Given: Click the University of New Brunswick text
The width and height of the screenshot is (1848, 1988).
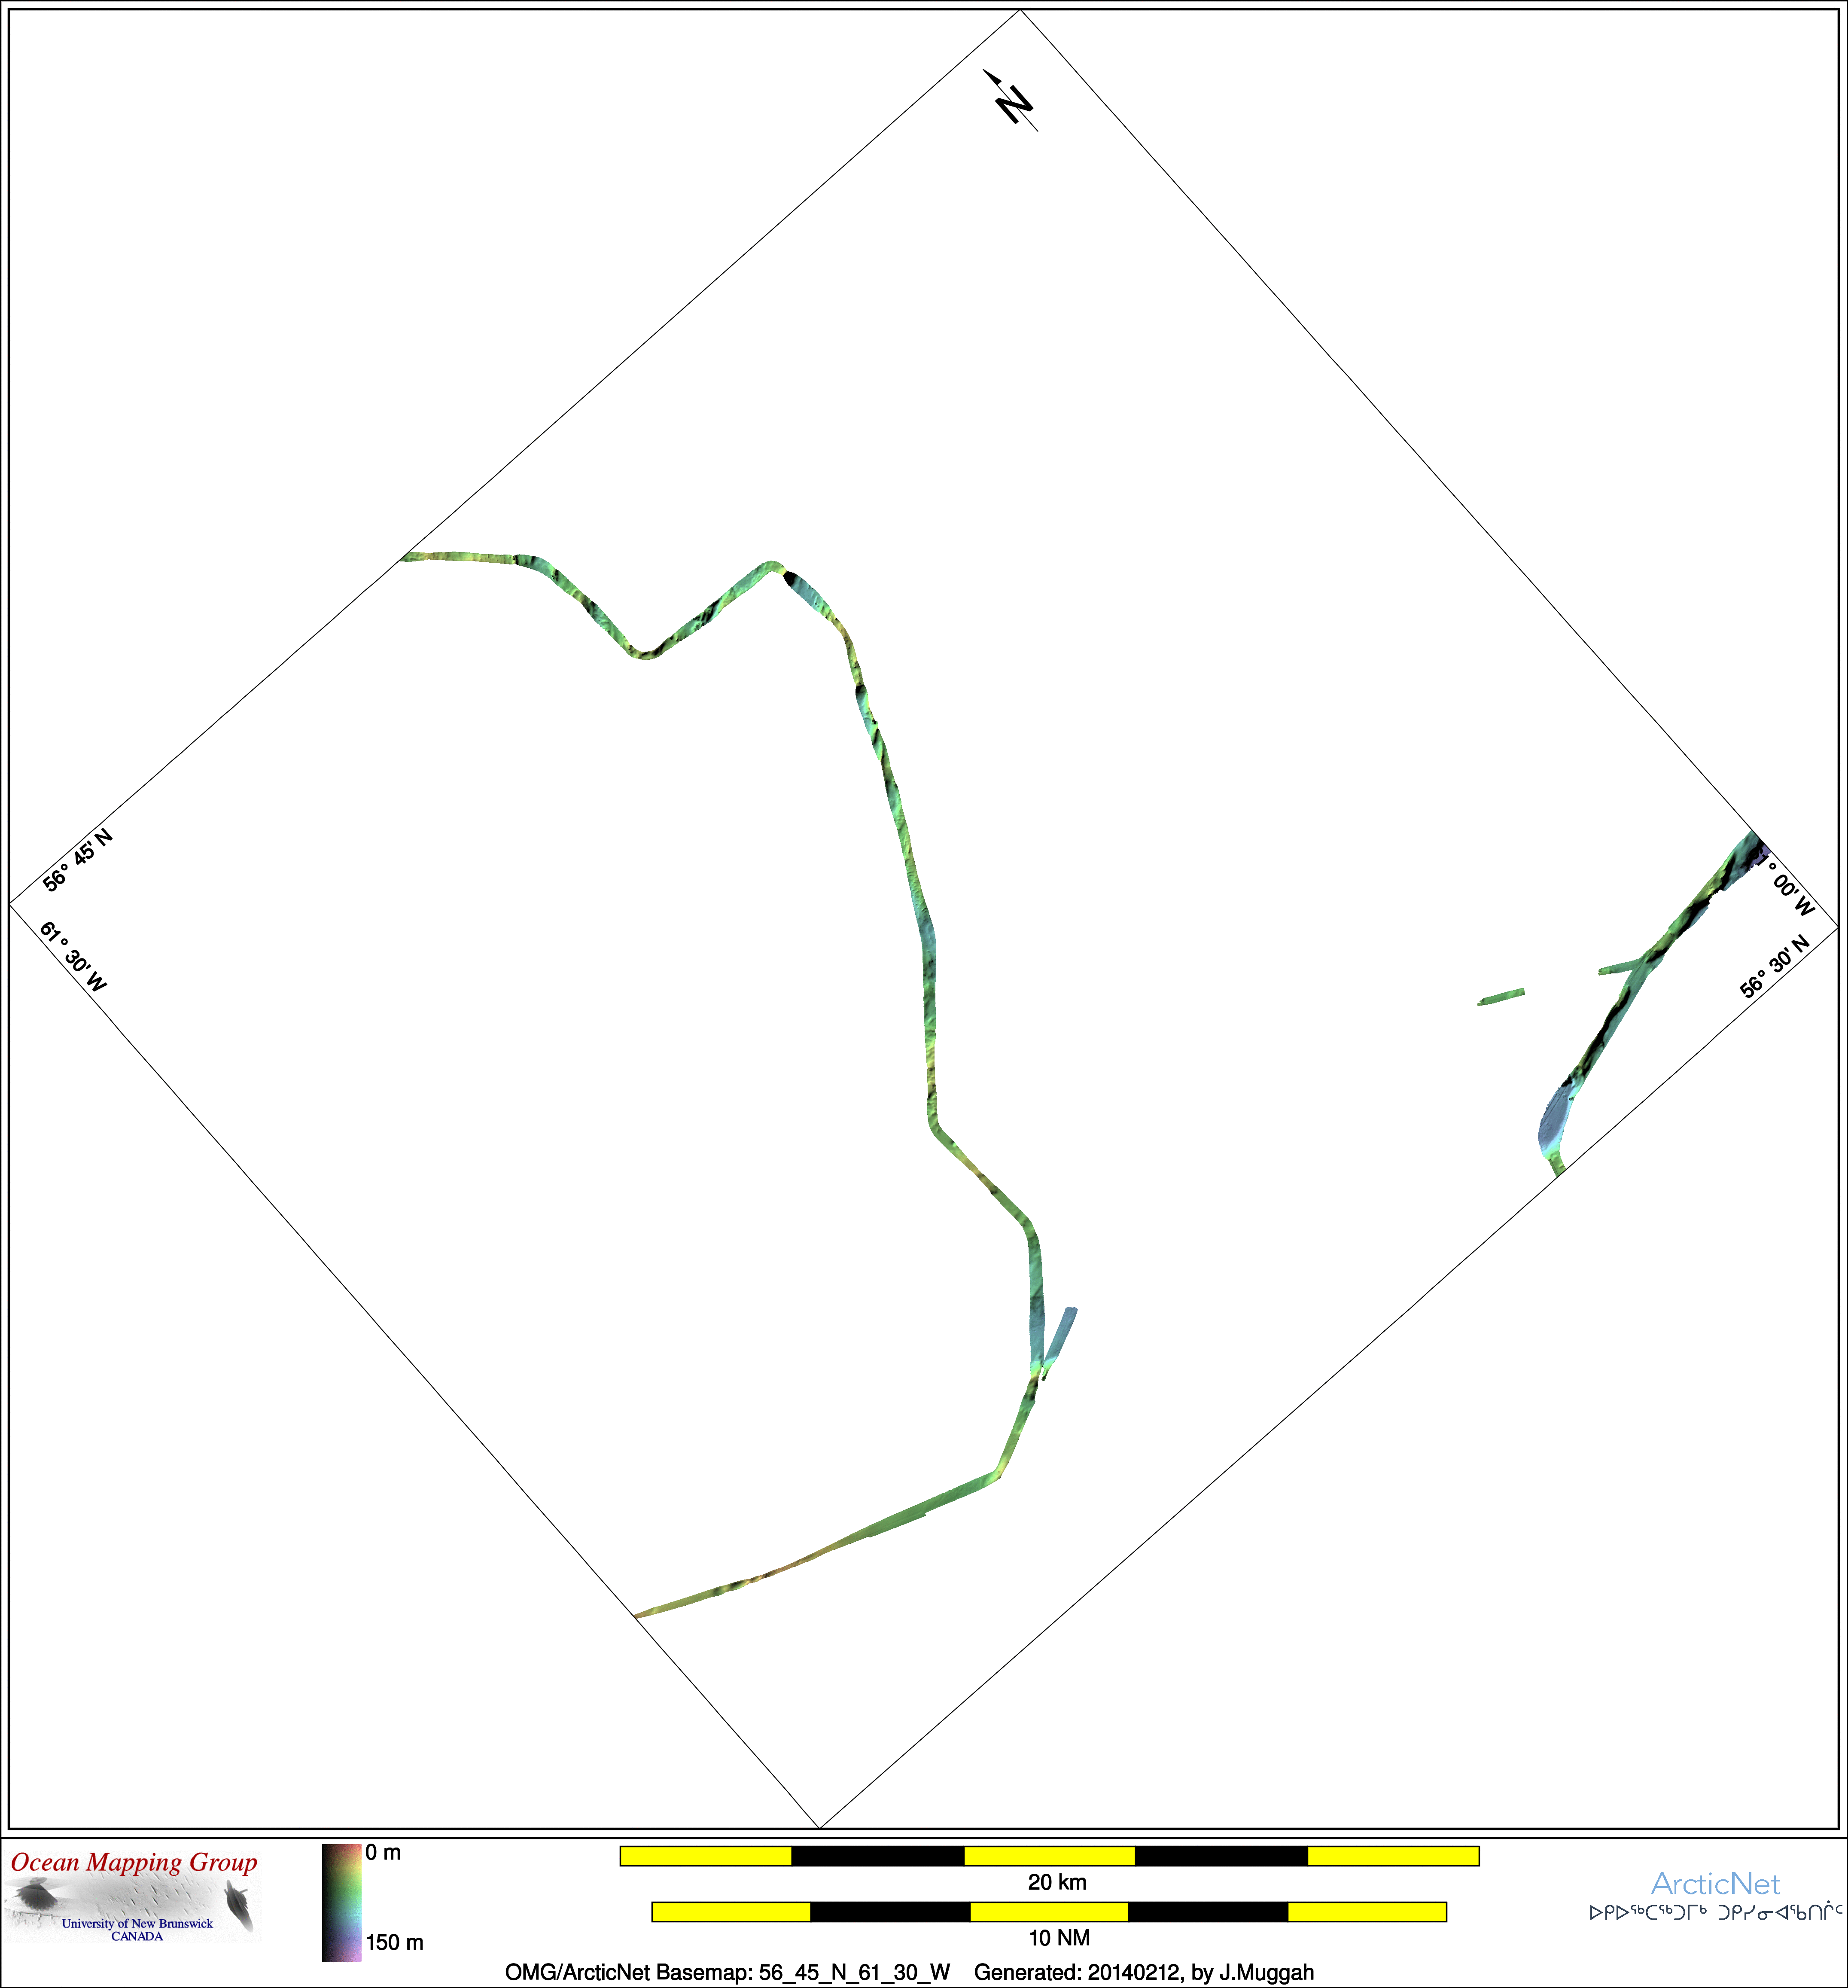Looking at the screenshot, I should coord(137,1924).
